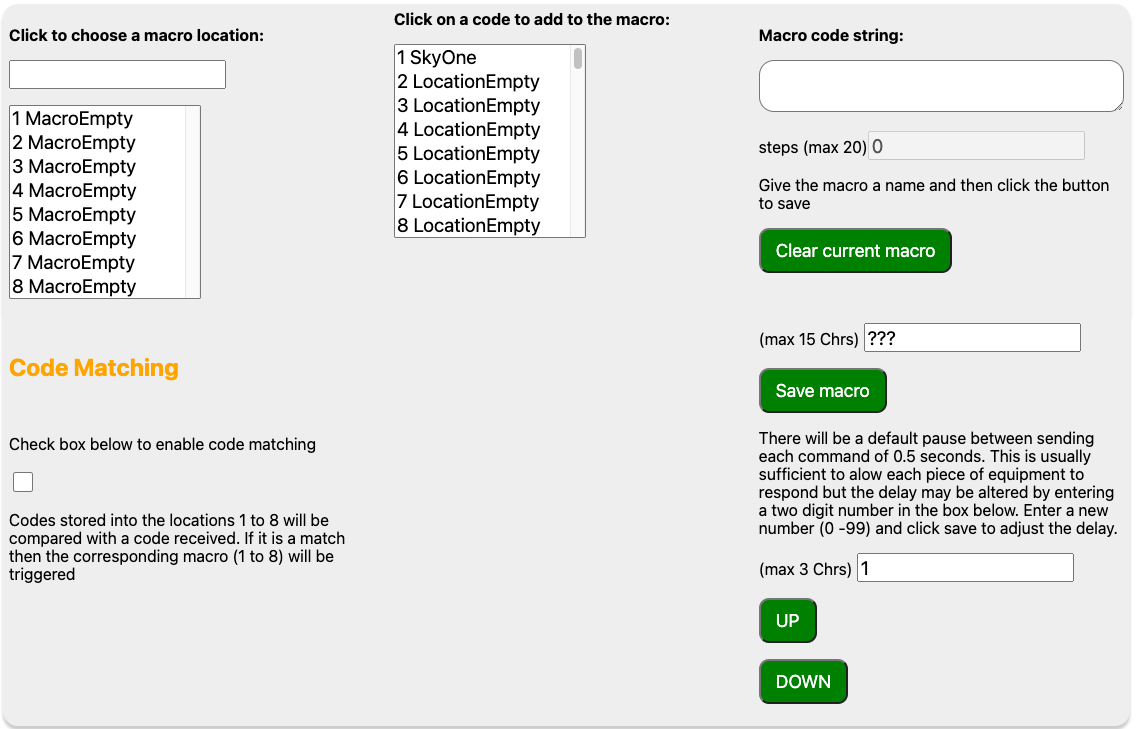Add 2 LocationEmpty code to macro
This screenshot has height=729, width=1140.
[x=468, y=82]
